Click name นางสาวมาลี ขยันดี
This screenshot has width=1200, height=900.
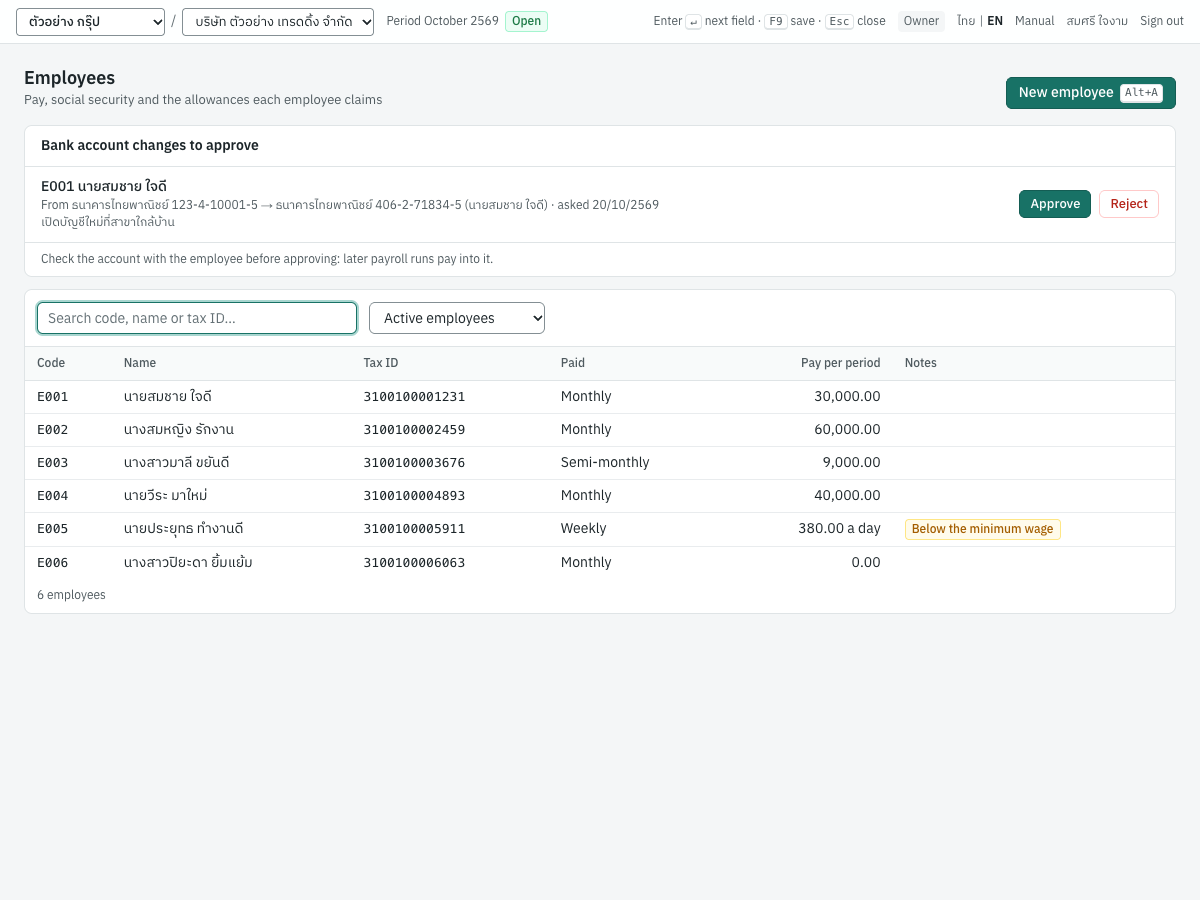[x=177, y=463]
